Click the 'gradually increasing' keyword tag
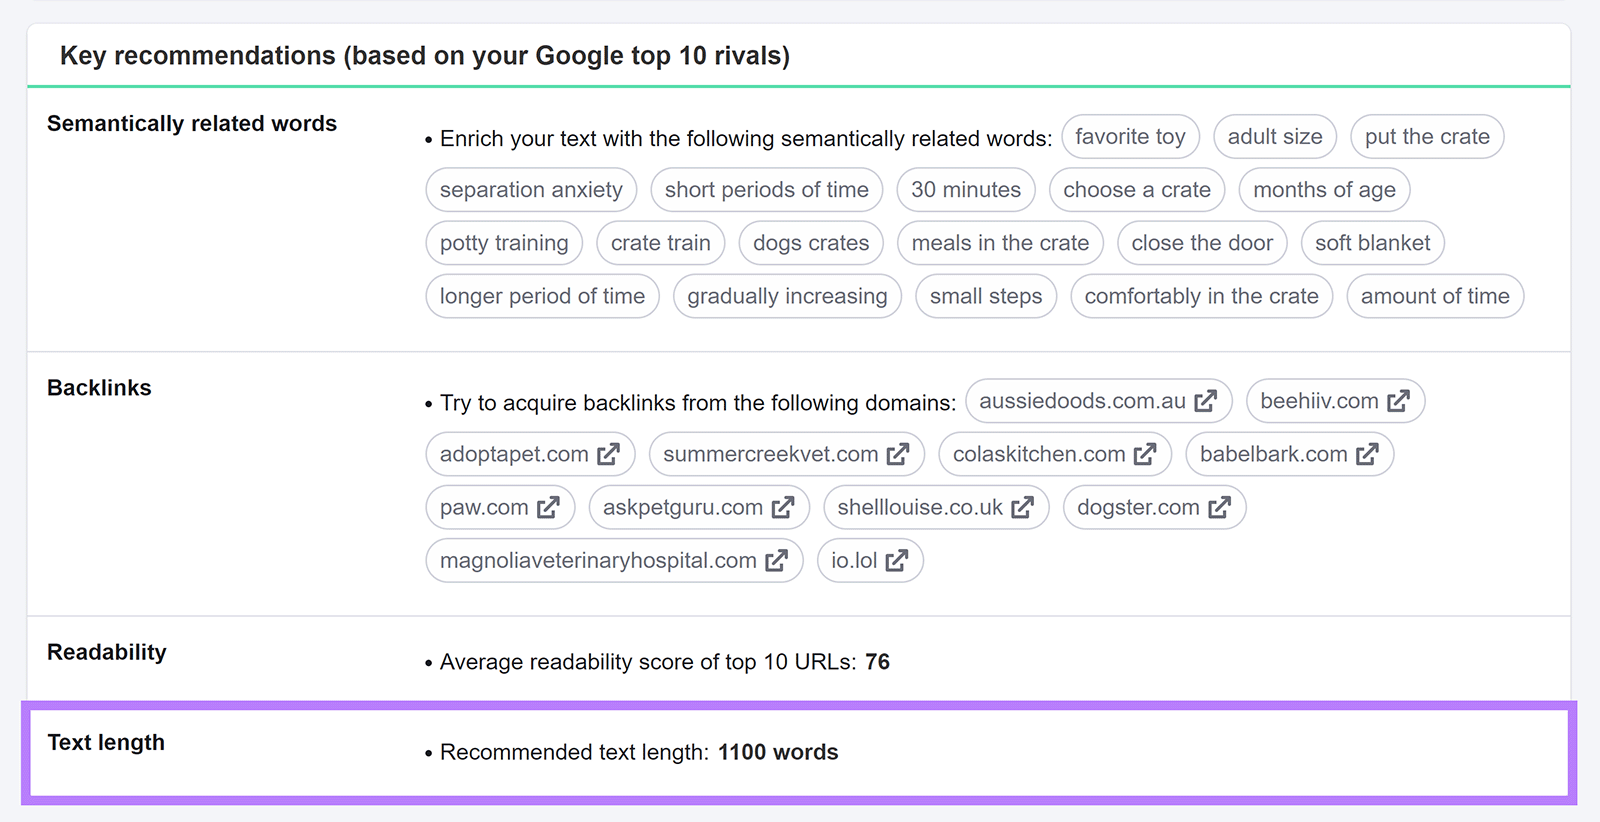Screen dimensions: 1600x822 (787, 296)
